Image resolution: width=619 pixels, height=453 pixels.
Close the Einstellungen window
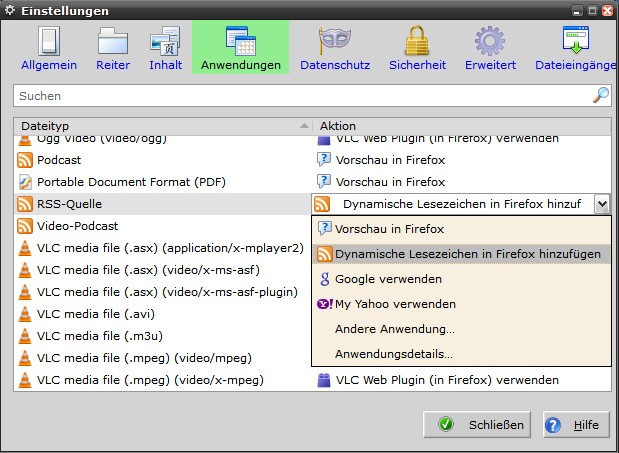click(608, 10)
